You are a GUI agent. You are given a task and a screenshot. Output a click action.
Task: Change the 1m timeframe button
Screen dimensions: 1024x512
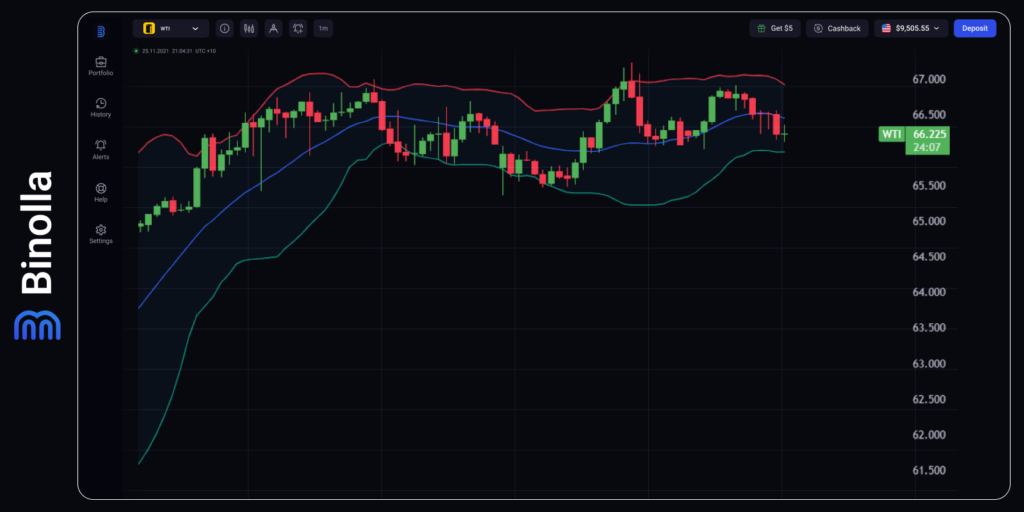click(323, 29)
